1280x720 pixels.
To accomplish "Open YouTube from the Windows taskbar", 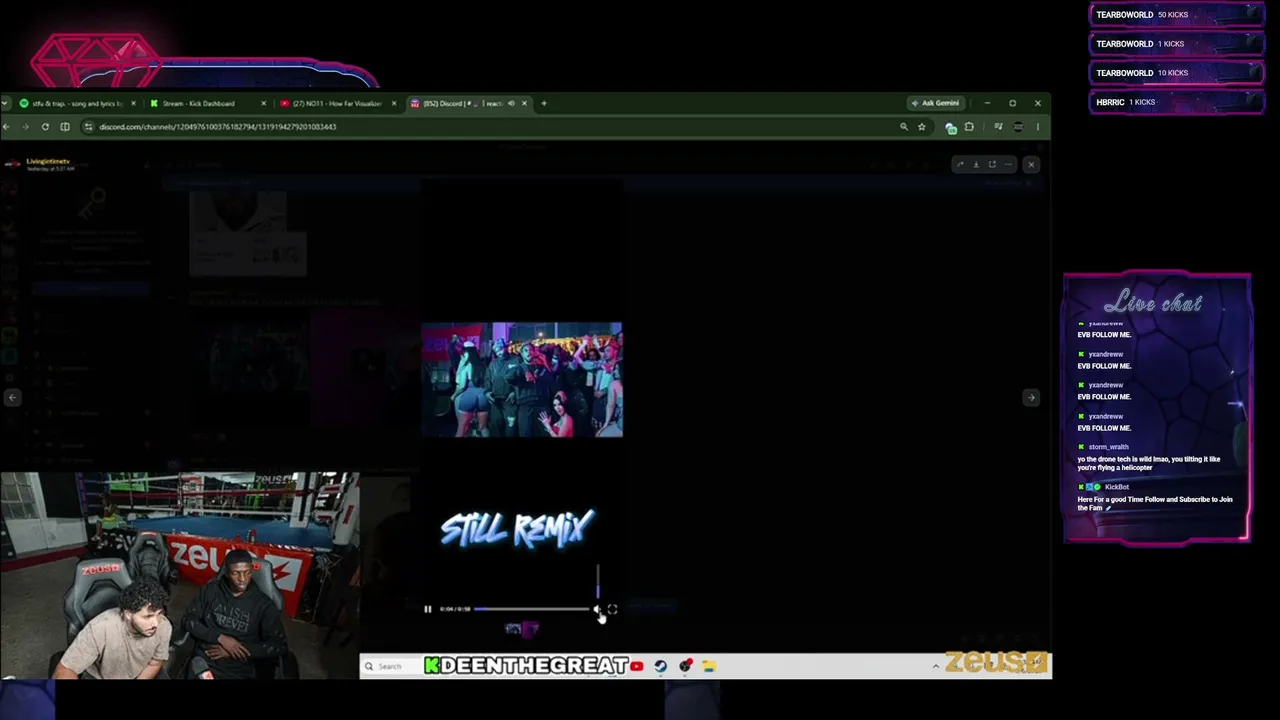I will point(637,666).
